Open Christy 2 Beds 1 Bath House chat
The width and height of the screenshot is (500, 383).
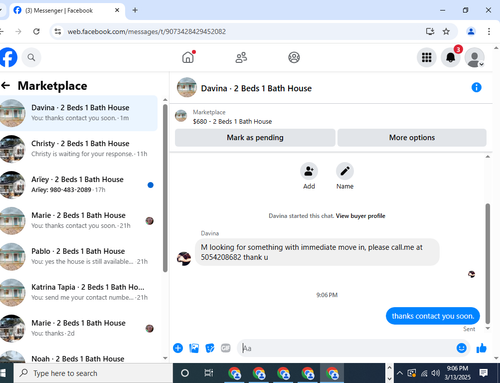(78, 149)
